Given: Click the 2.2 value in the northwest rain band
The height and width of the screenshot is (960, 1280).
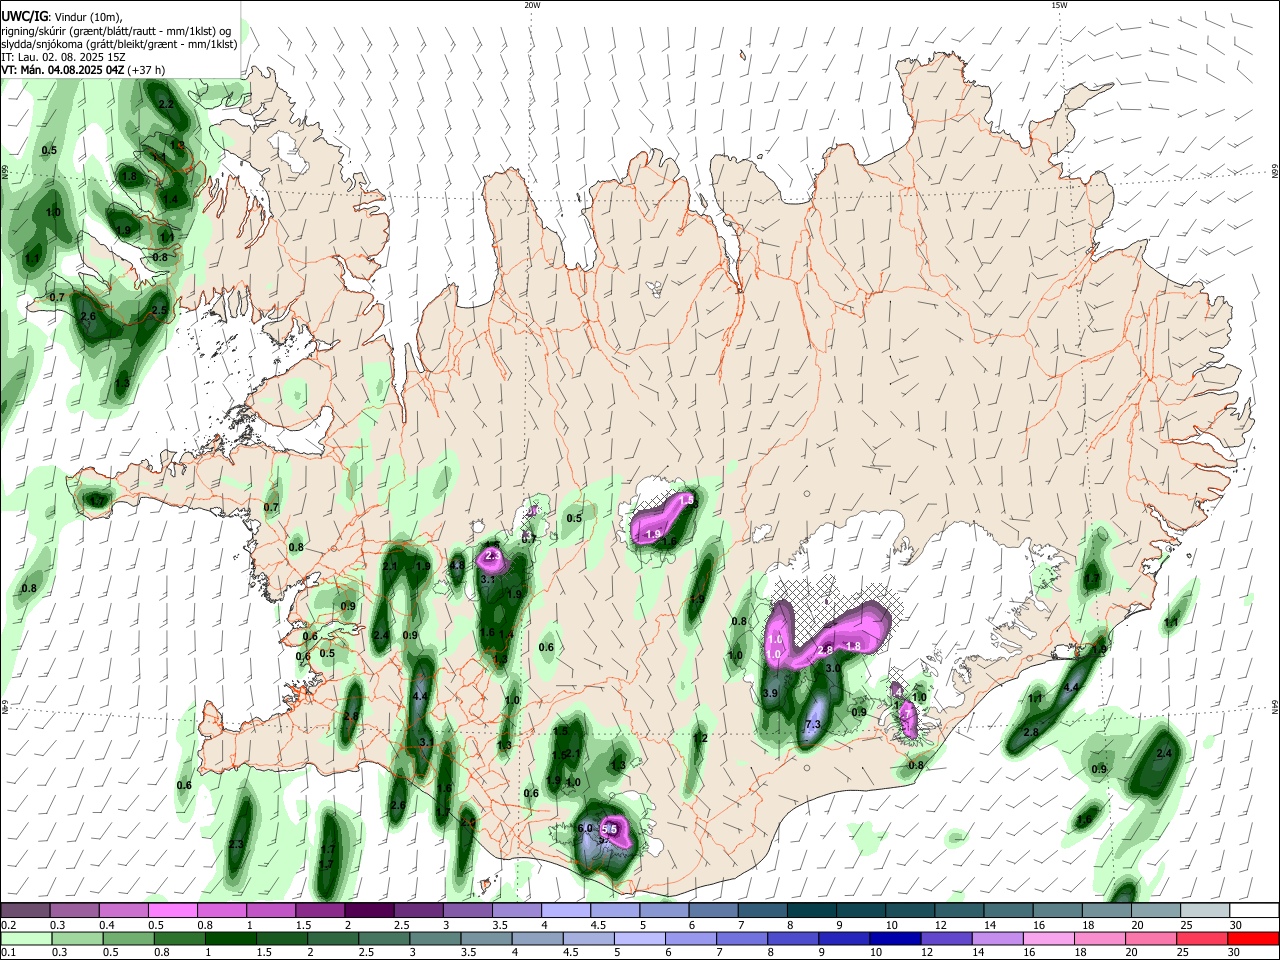Looking at the screenshot, I should click(x=166, y=104).
